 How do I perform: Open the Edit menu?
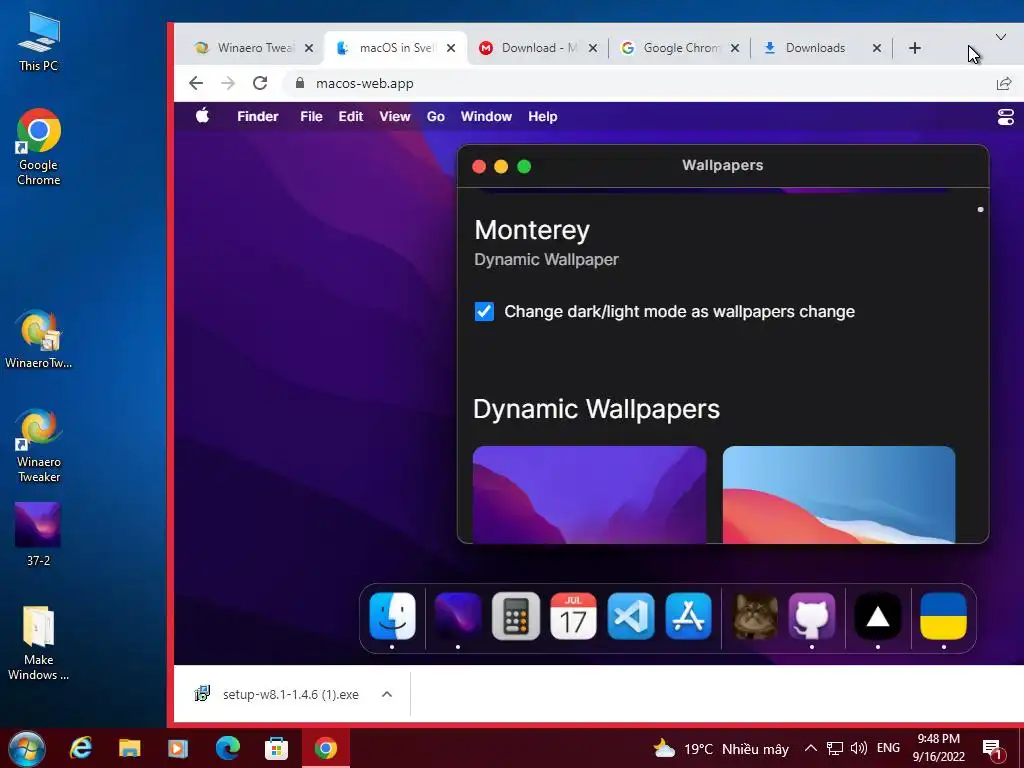click(351, 116)
